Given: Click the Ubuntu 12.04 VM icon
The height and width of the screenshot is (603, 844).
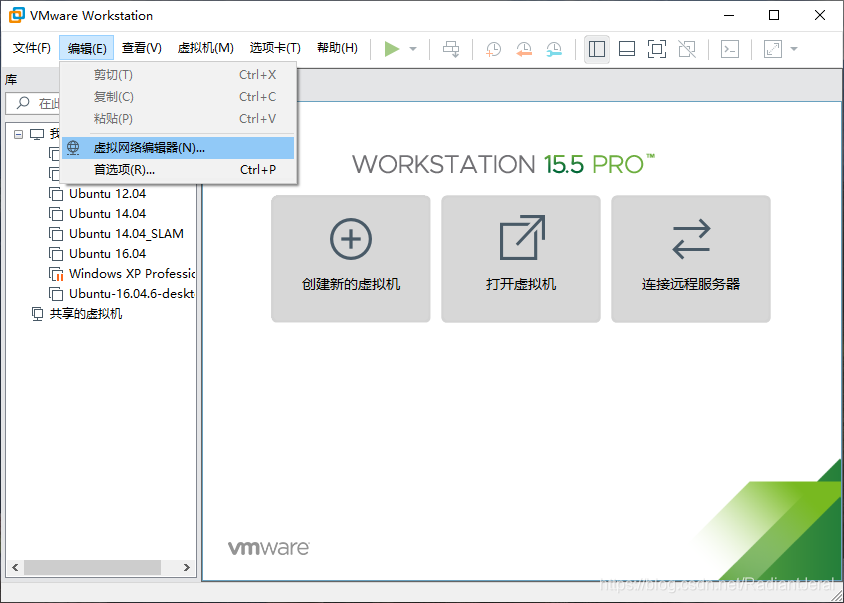Looking at the screenshot, I should pos(56,194).
